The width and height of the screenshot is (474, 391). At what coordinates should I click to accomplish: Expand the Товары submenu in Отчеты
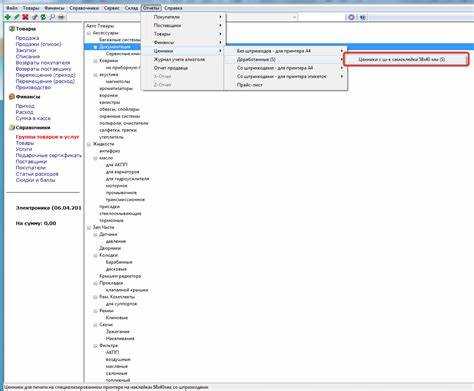(183, 34)
